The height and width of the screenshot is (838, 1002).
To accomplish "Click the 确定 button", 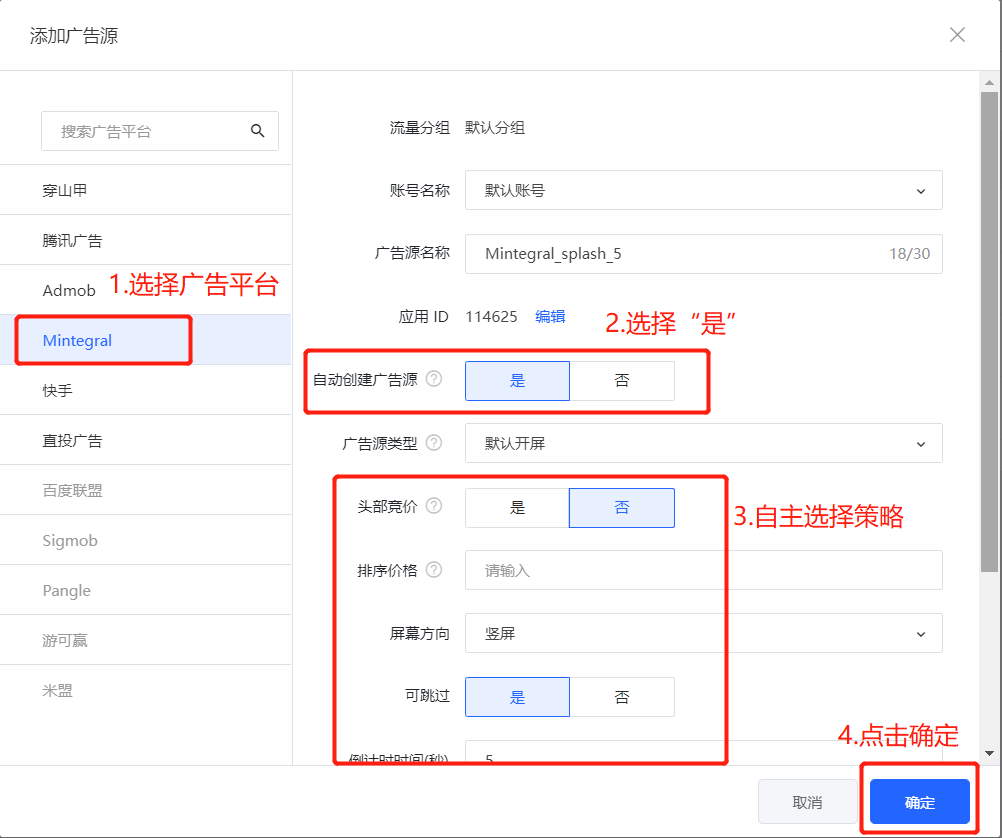I will [x=919, y=802].
